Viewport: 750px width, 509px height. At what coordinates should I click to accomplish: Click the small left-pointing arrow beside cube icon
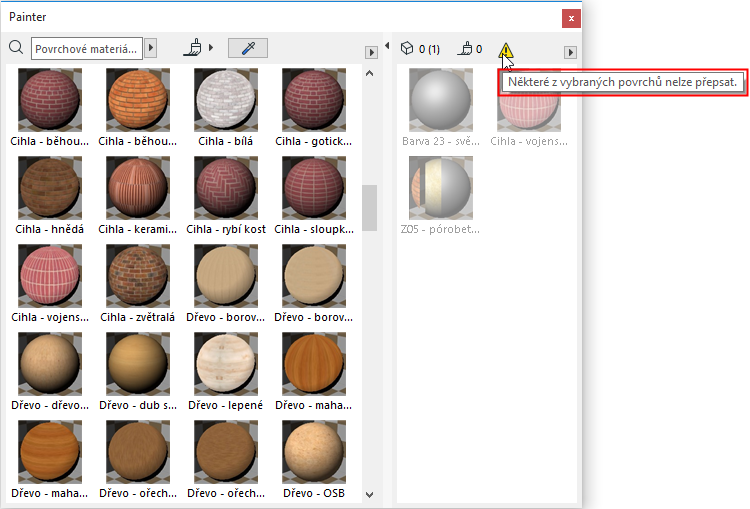click(x=388, y=46)
